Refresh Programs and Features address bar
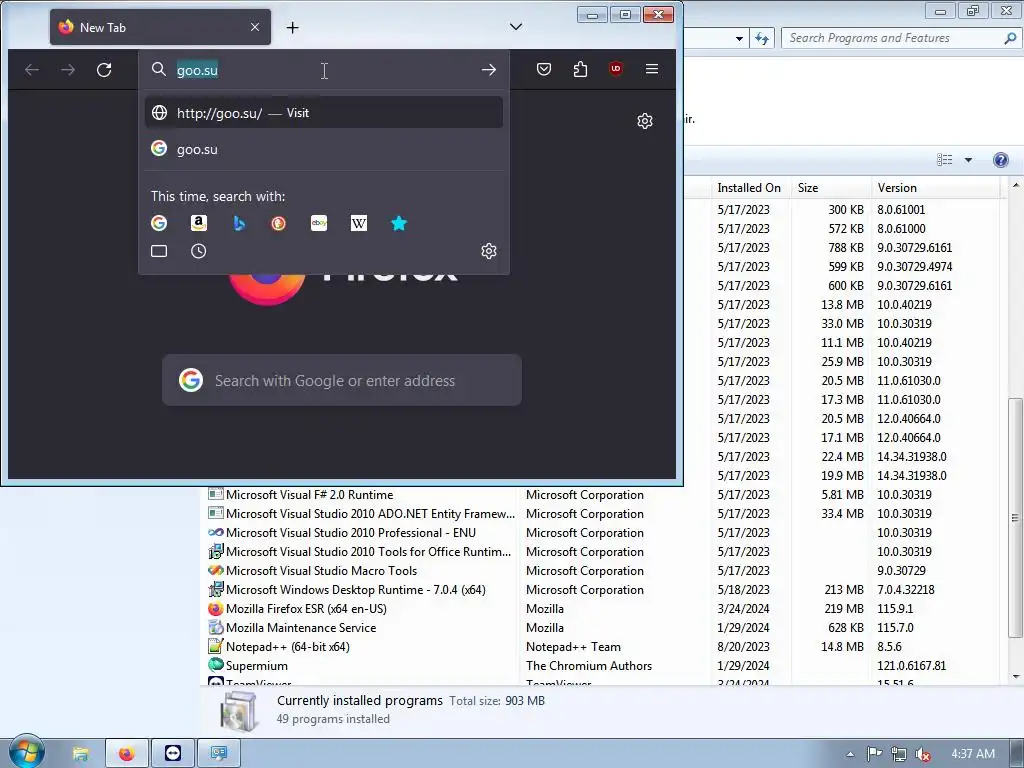 (762, 38)
